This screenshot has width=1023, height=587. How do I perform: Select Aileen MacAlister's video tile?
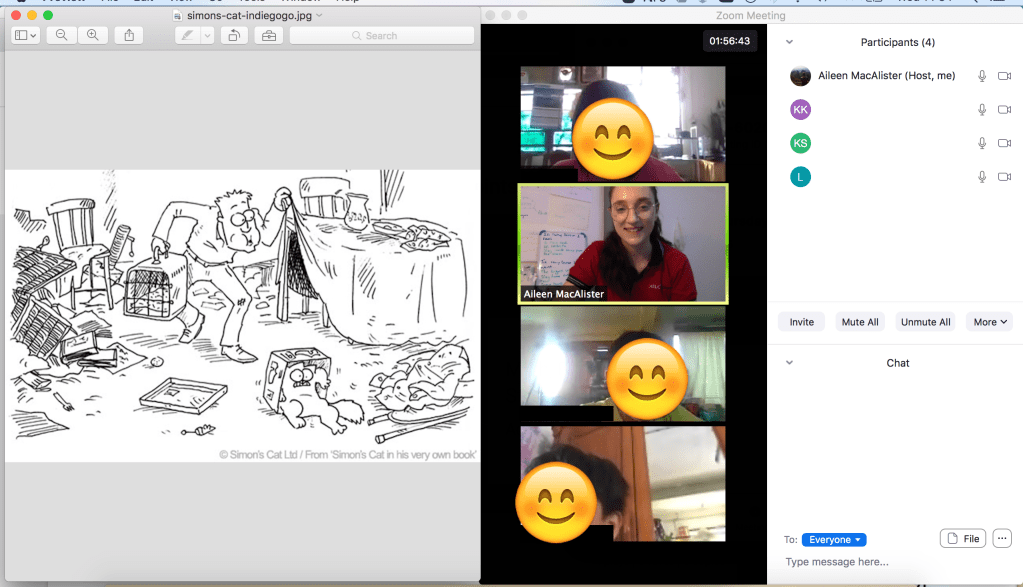(623, 243)
